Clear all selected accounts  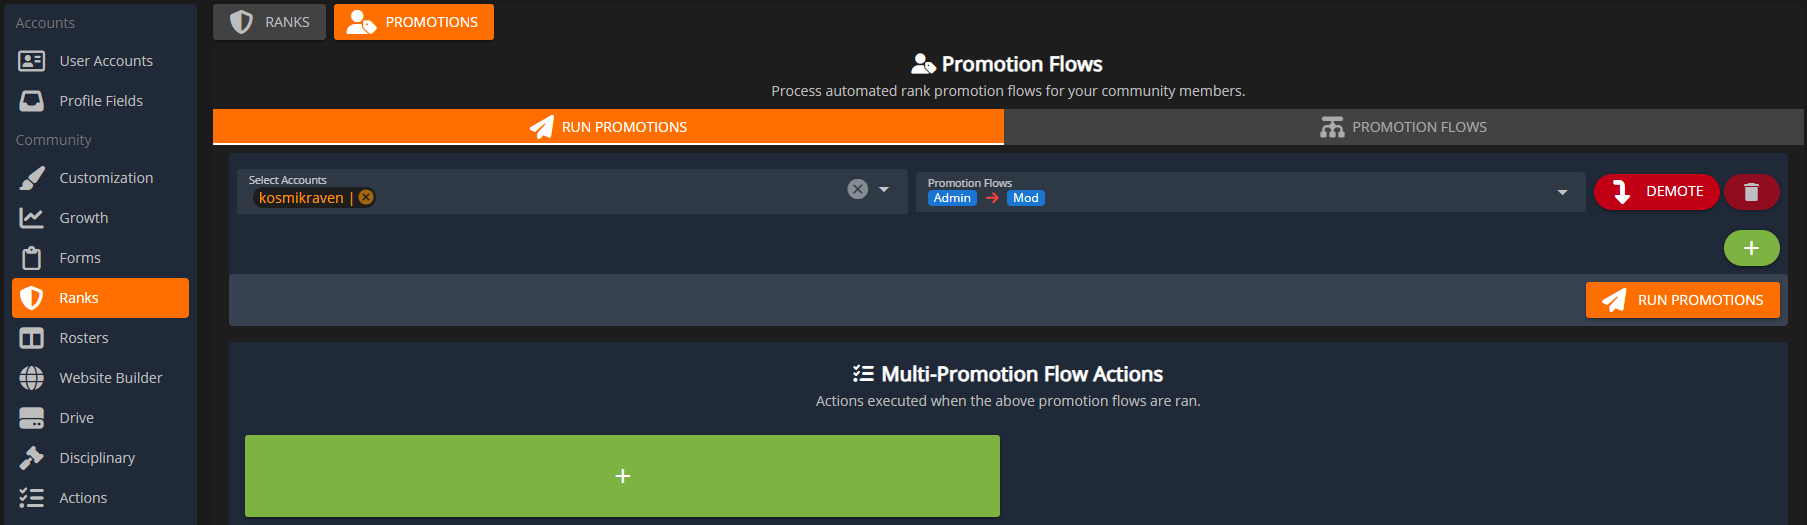click(857, 189)
